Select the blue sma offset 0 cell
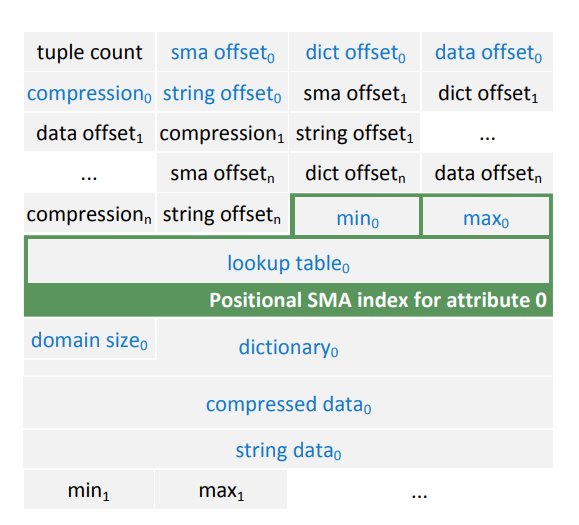579x525 pixels. pyautogui.click(x=222, y=52)
